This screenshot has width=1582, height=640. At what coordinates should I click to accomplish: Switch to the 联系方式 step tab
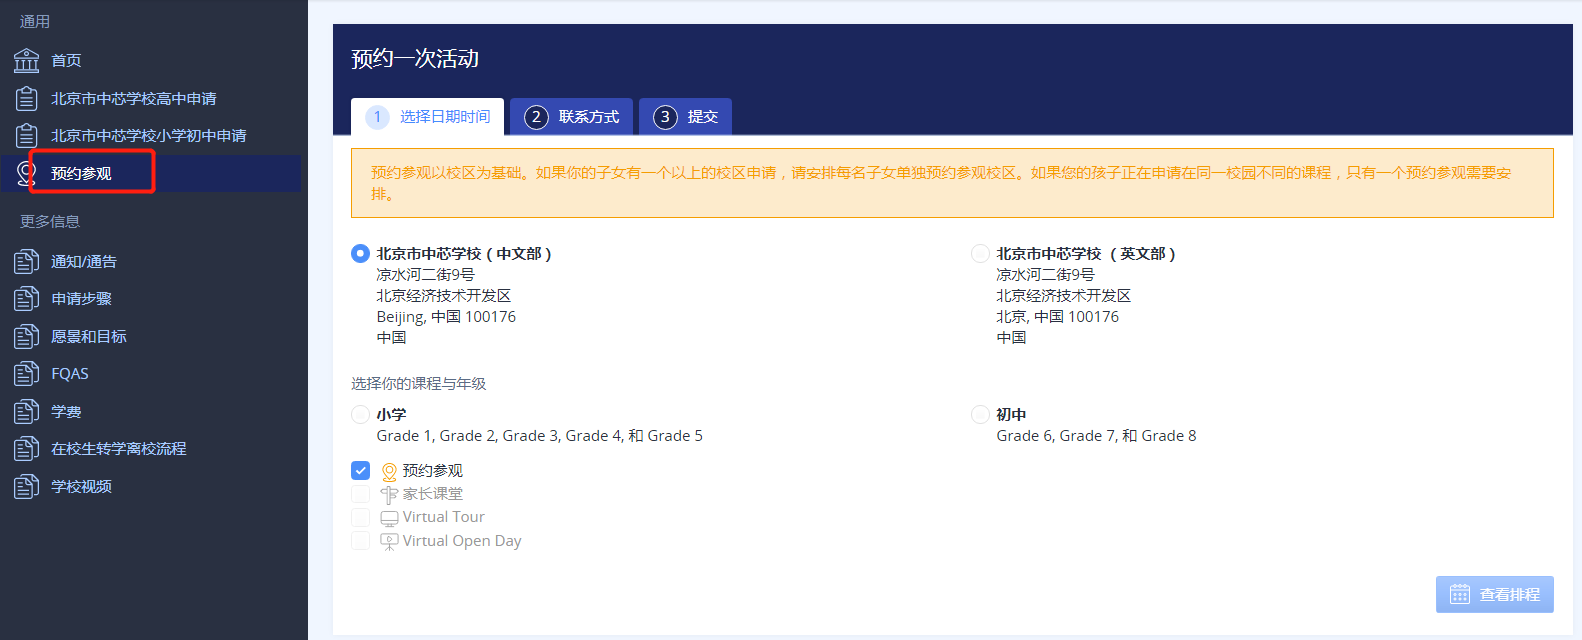(x=571, y=117)
